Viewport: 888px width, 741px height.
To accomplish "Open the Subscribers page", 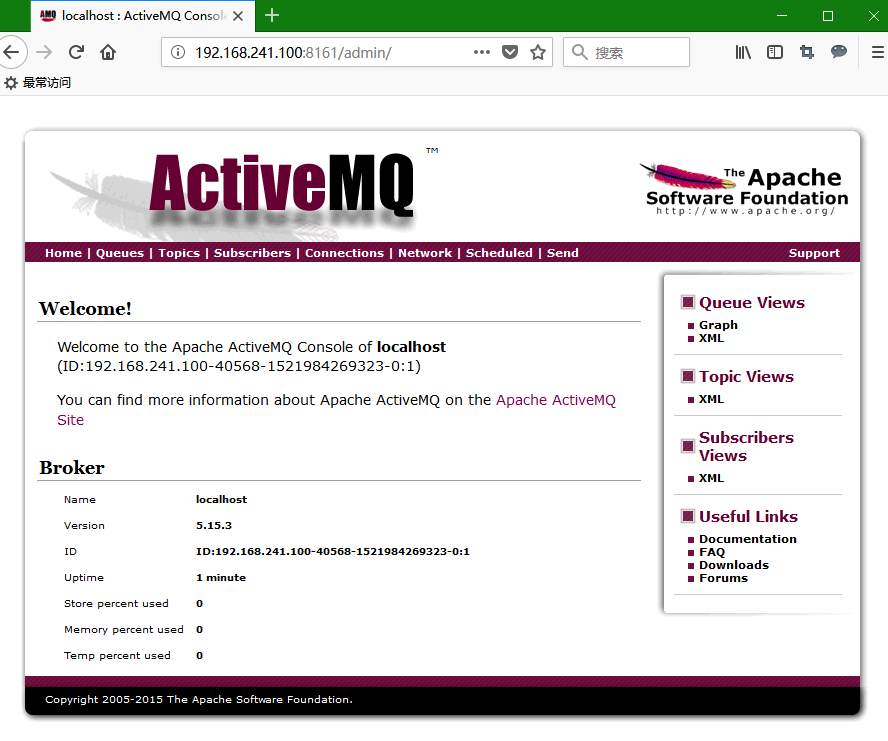I will (252, 253).
